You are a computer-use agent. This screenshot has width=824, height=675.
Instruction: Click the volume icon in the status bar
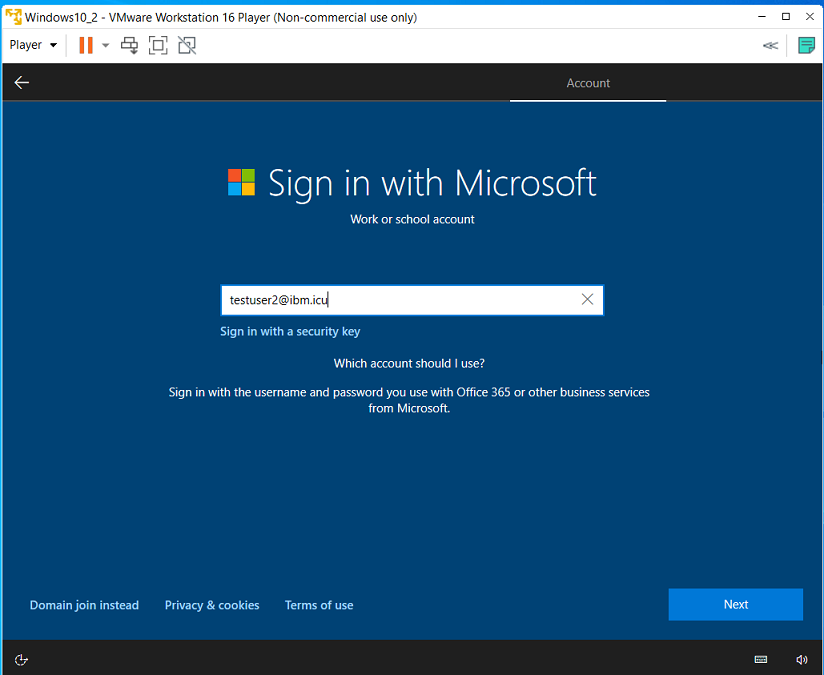801,659
